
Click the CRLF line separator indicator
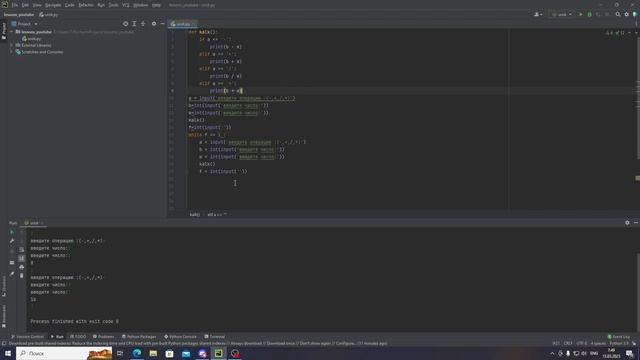tap(568, 344)
